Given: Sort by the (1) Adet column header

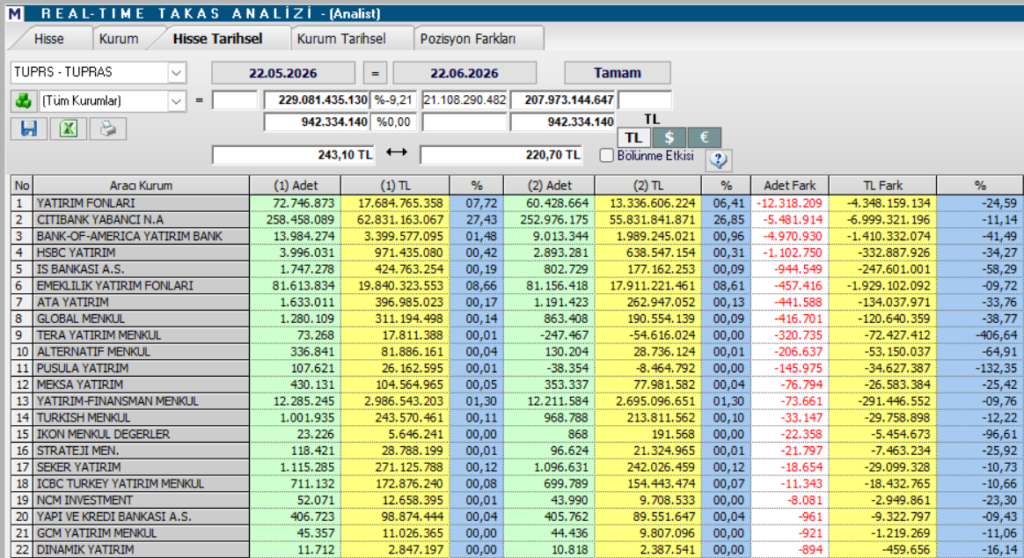Looking at the screenshot, I should tap(295, 186).
